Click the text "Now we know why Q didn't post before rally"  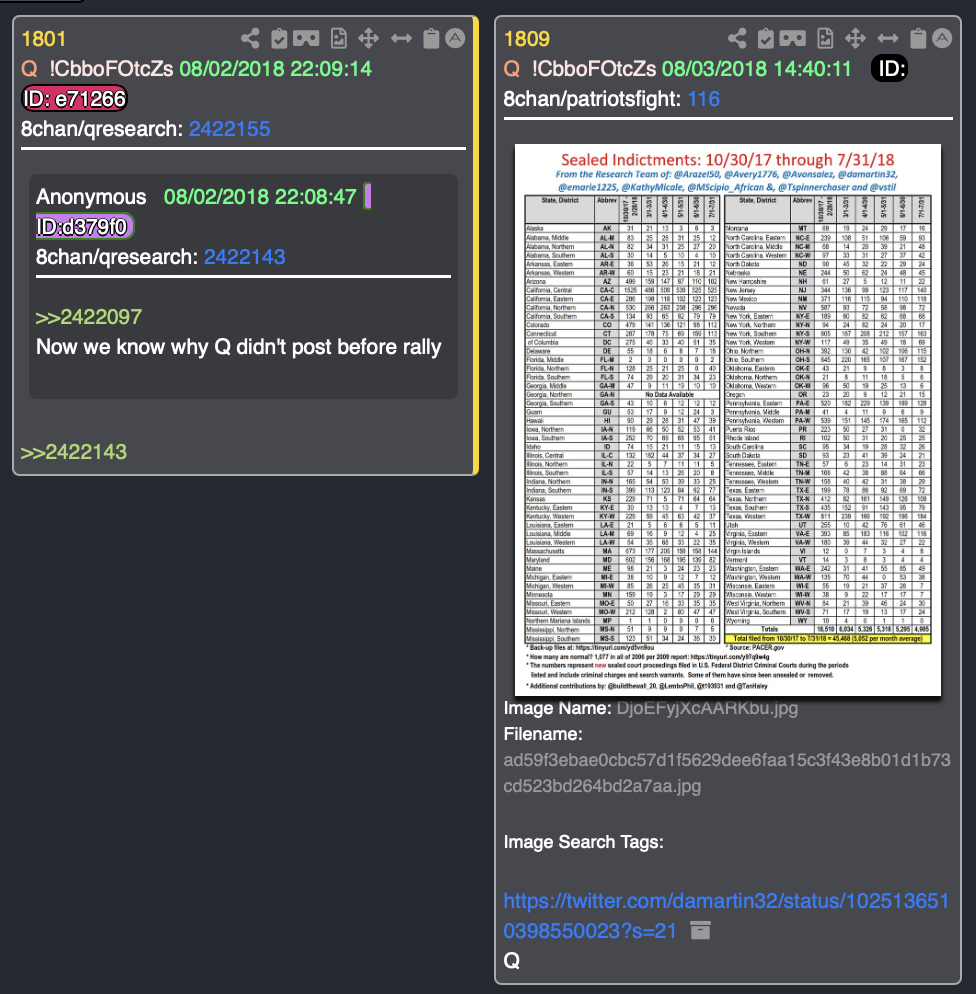click(x=239, y=347)
